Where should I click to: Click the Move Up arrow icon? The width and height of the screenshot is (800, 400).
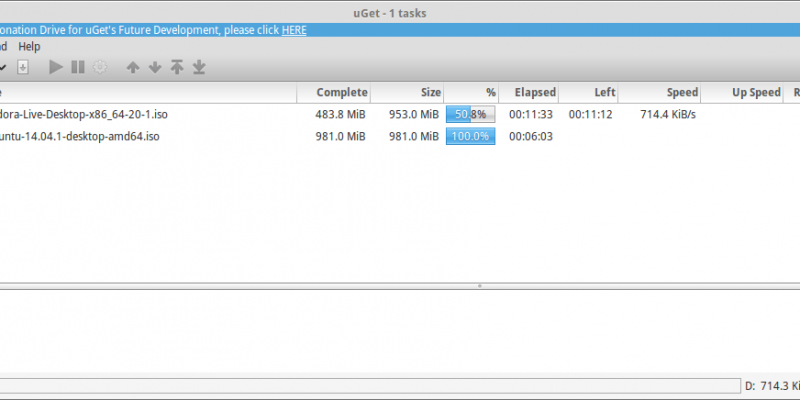tap(133, 67)
